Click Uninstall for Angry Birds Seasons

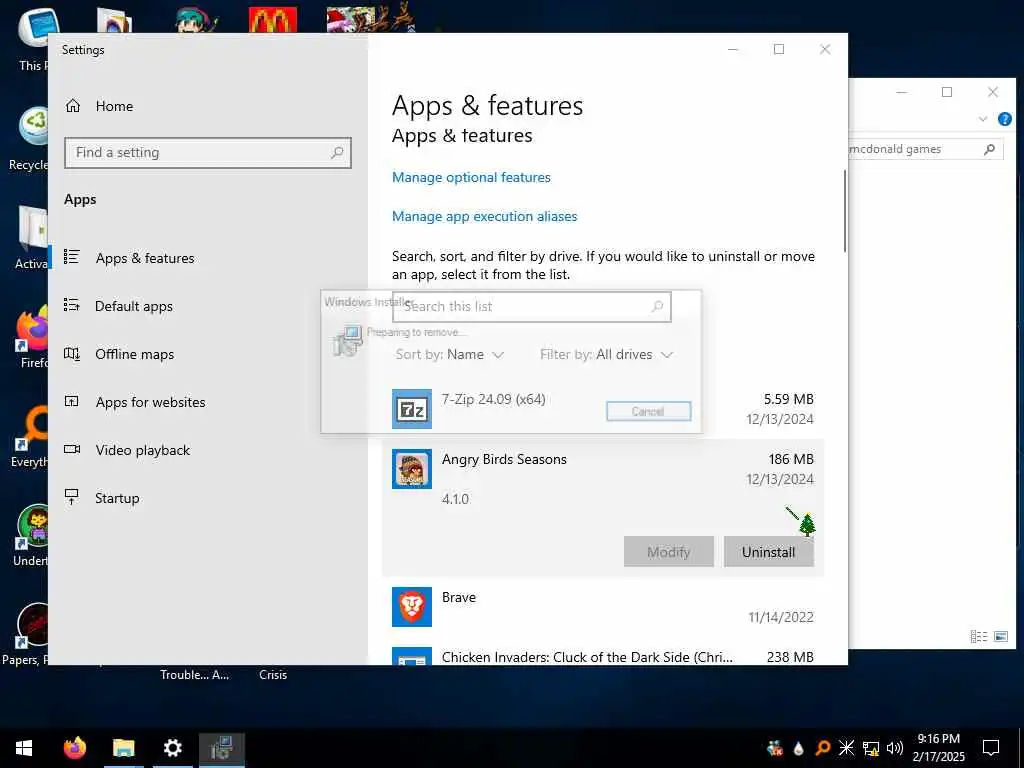coord(769,552)
